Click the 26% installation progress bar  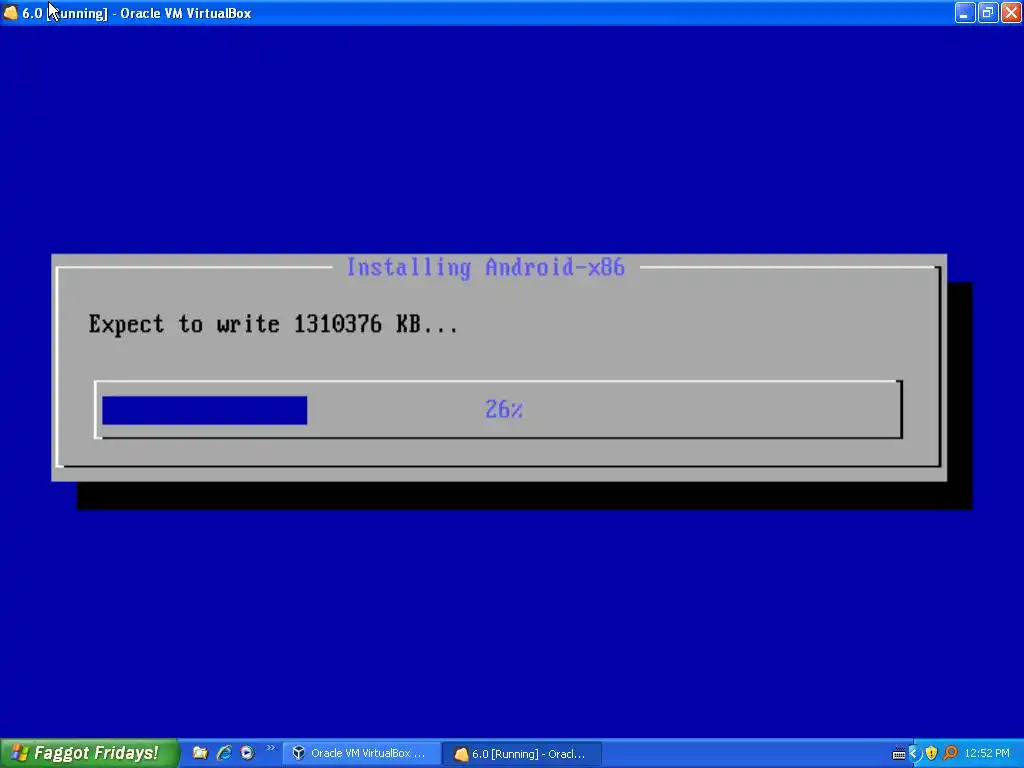tap(498, 409)
